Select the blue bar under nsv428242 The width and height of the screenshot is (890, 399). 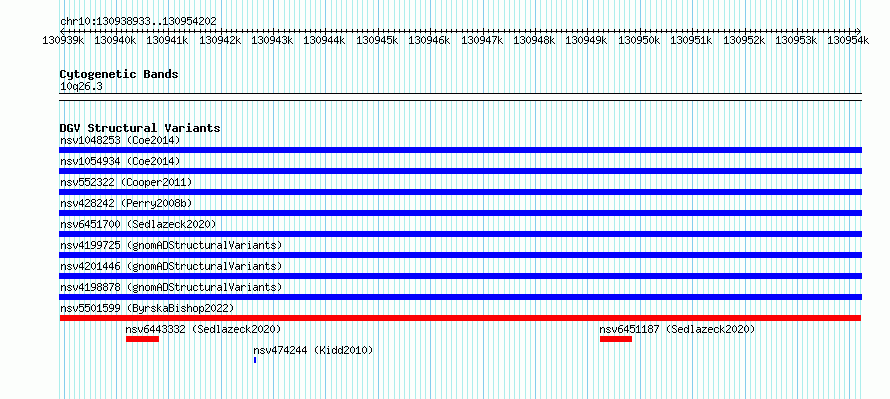460,213
